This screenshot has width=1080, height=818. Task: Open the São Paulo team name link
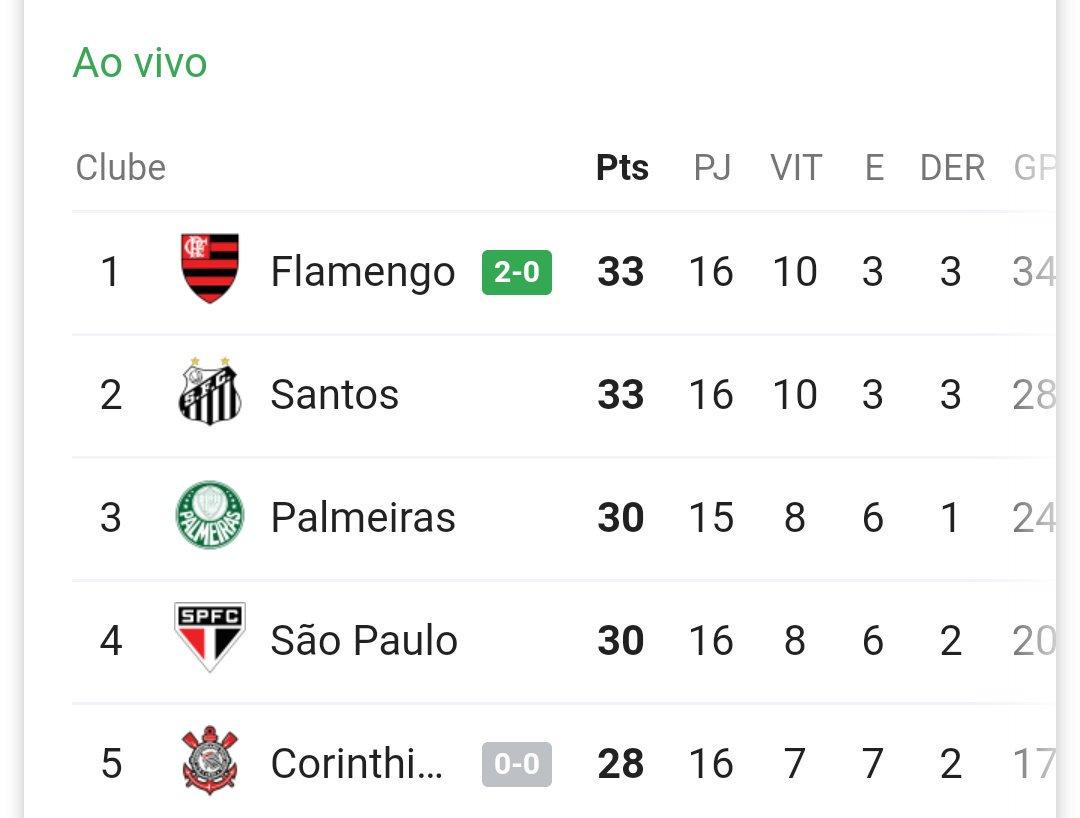[x=364, y=641]
